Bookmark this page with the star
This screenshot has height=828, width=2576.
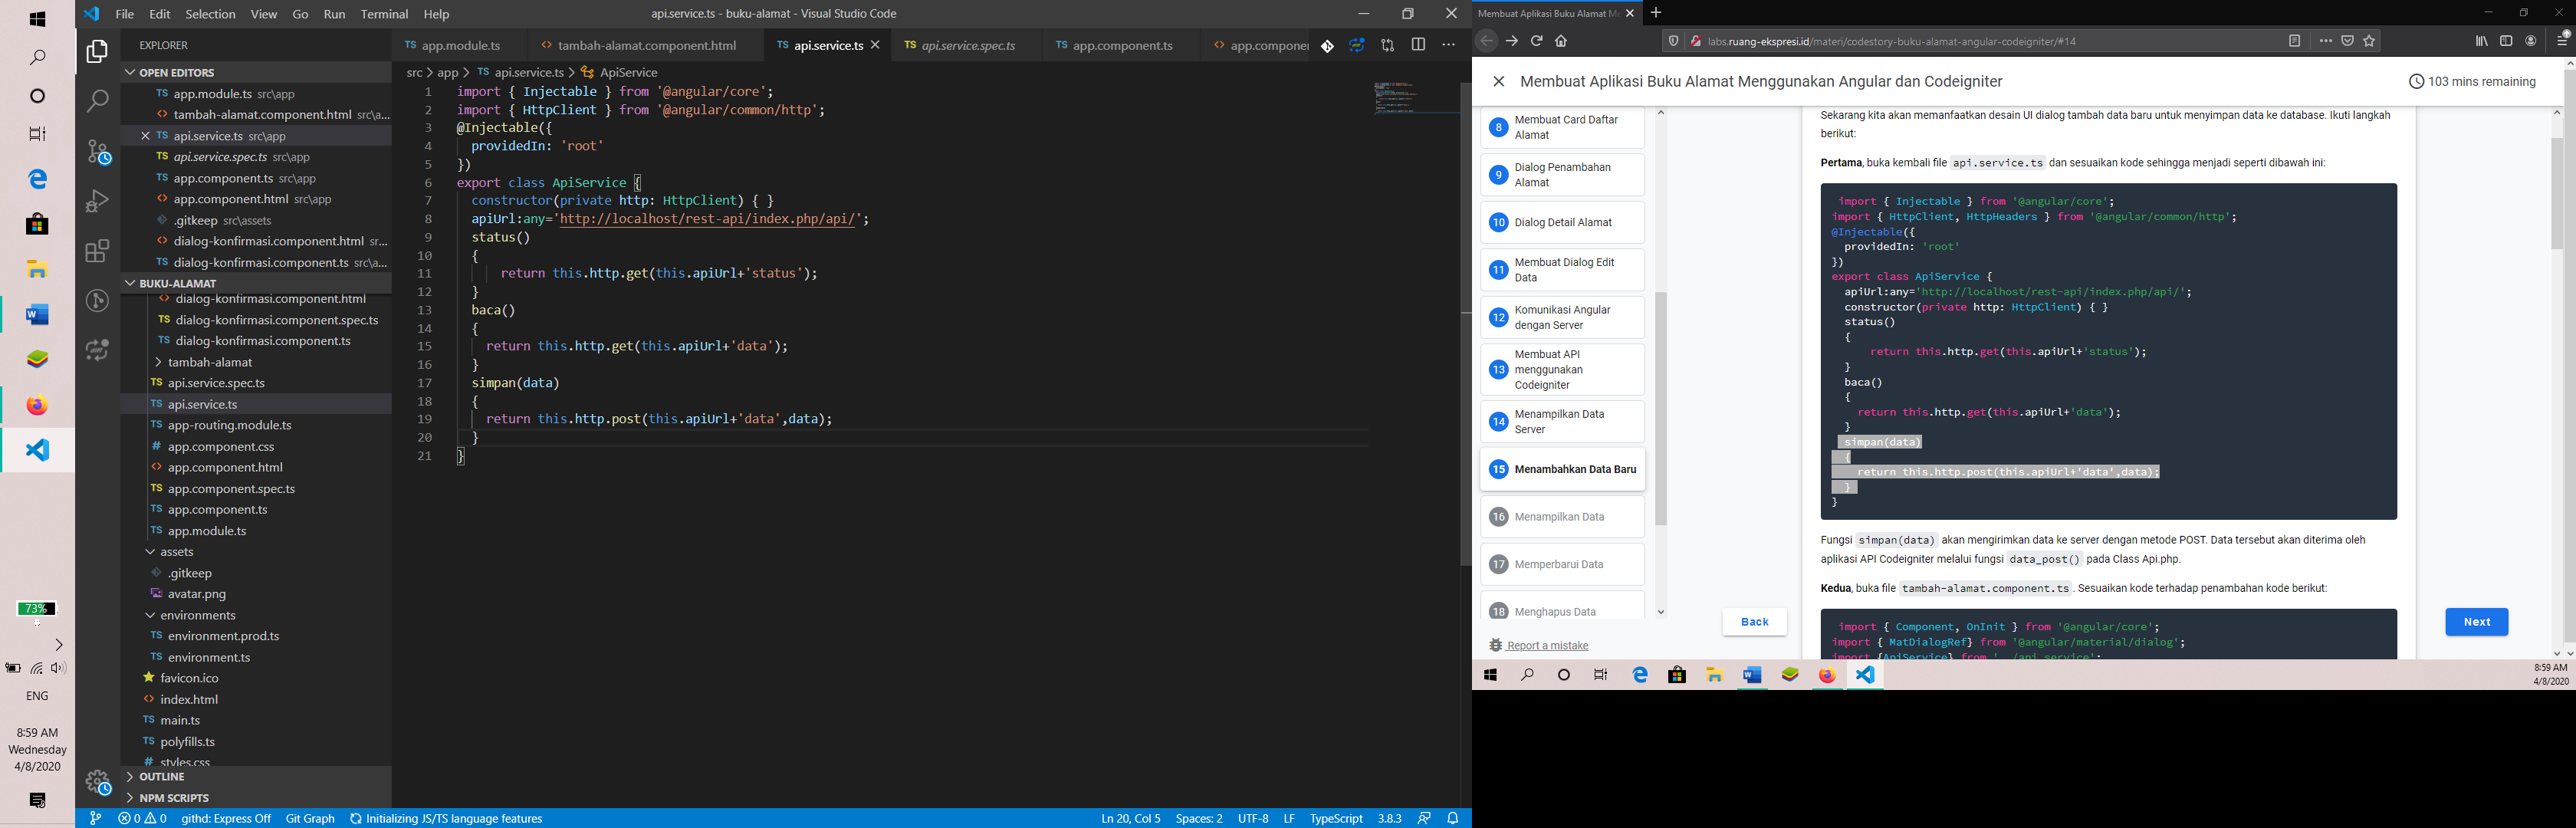(x=2369, y=41)
